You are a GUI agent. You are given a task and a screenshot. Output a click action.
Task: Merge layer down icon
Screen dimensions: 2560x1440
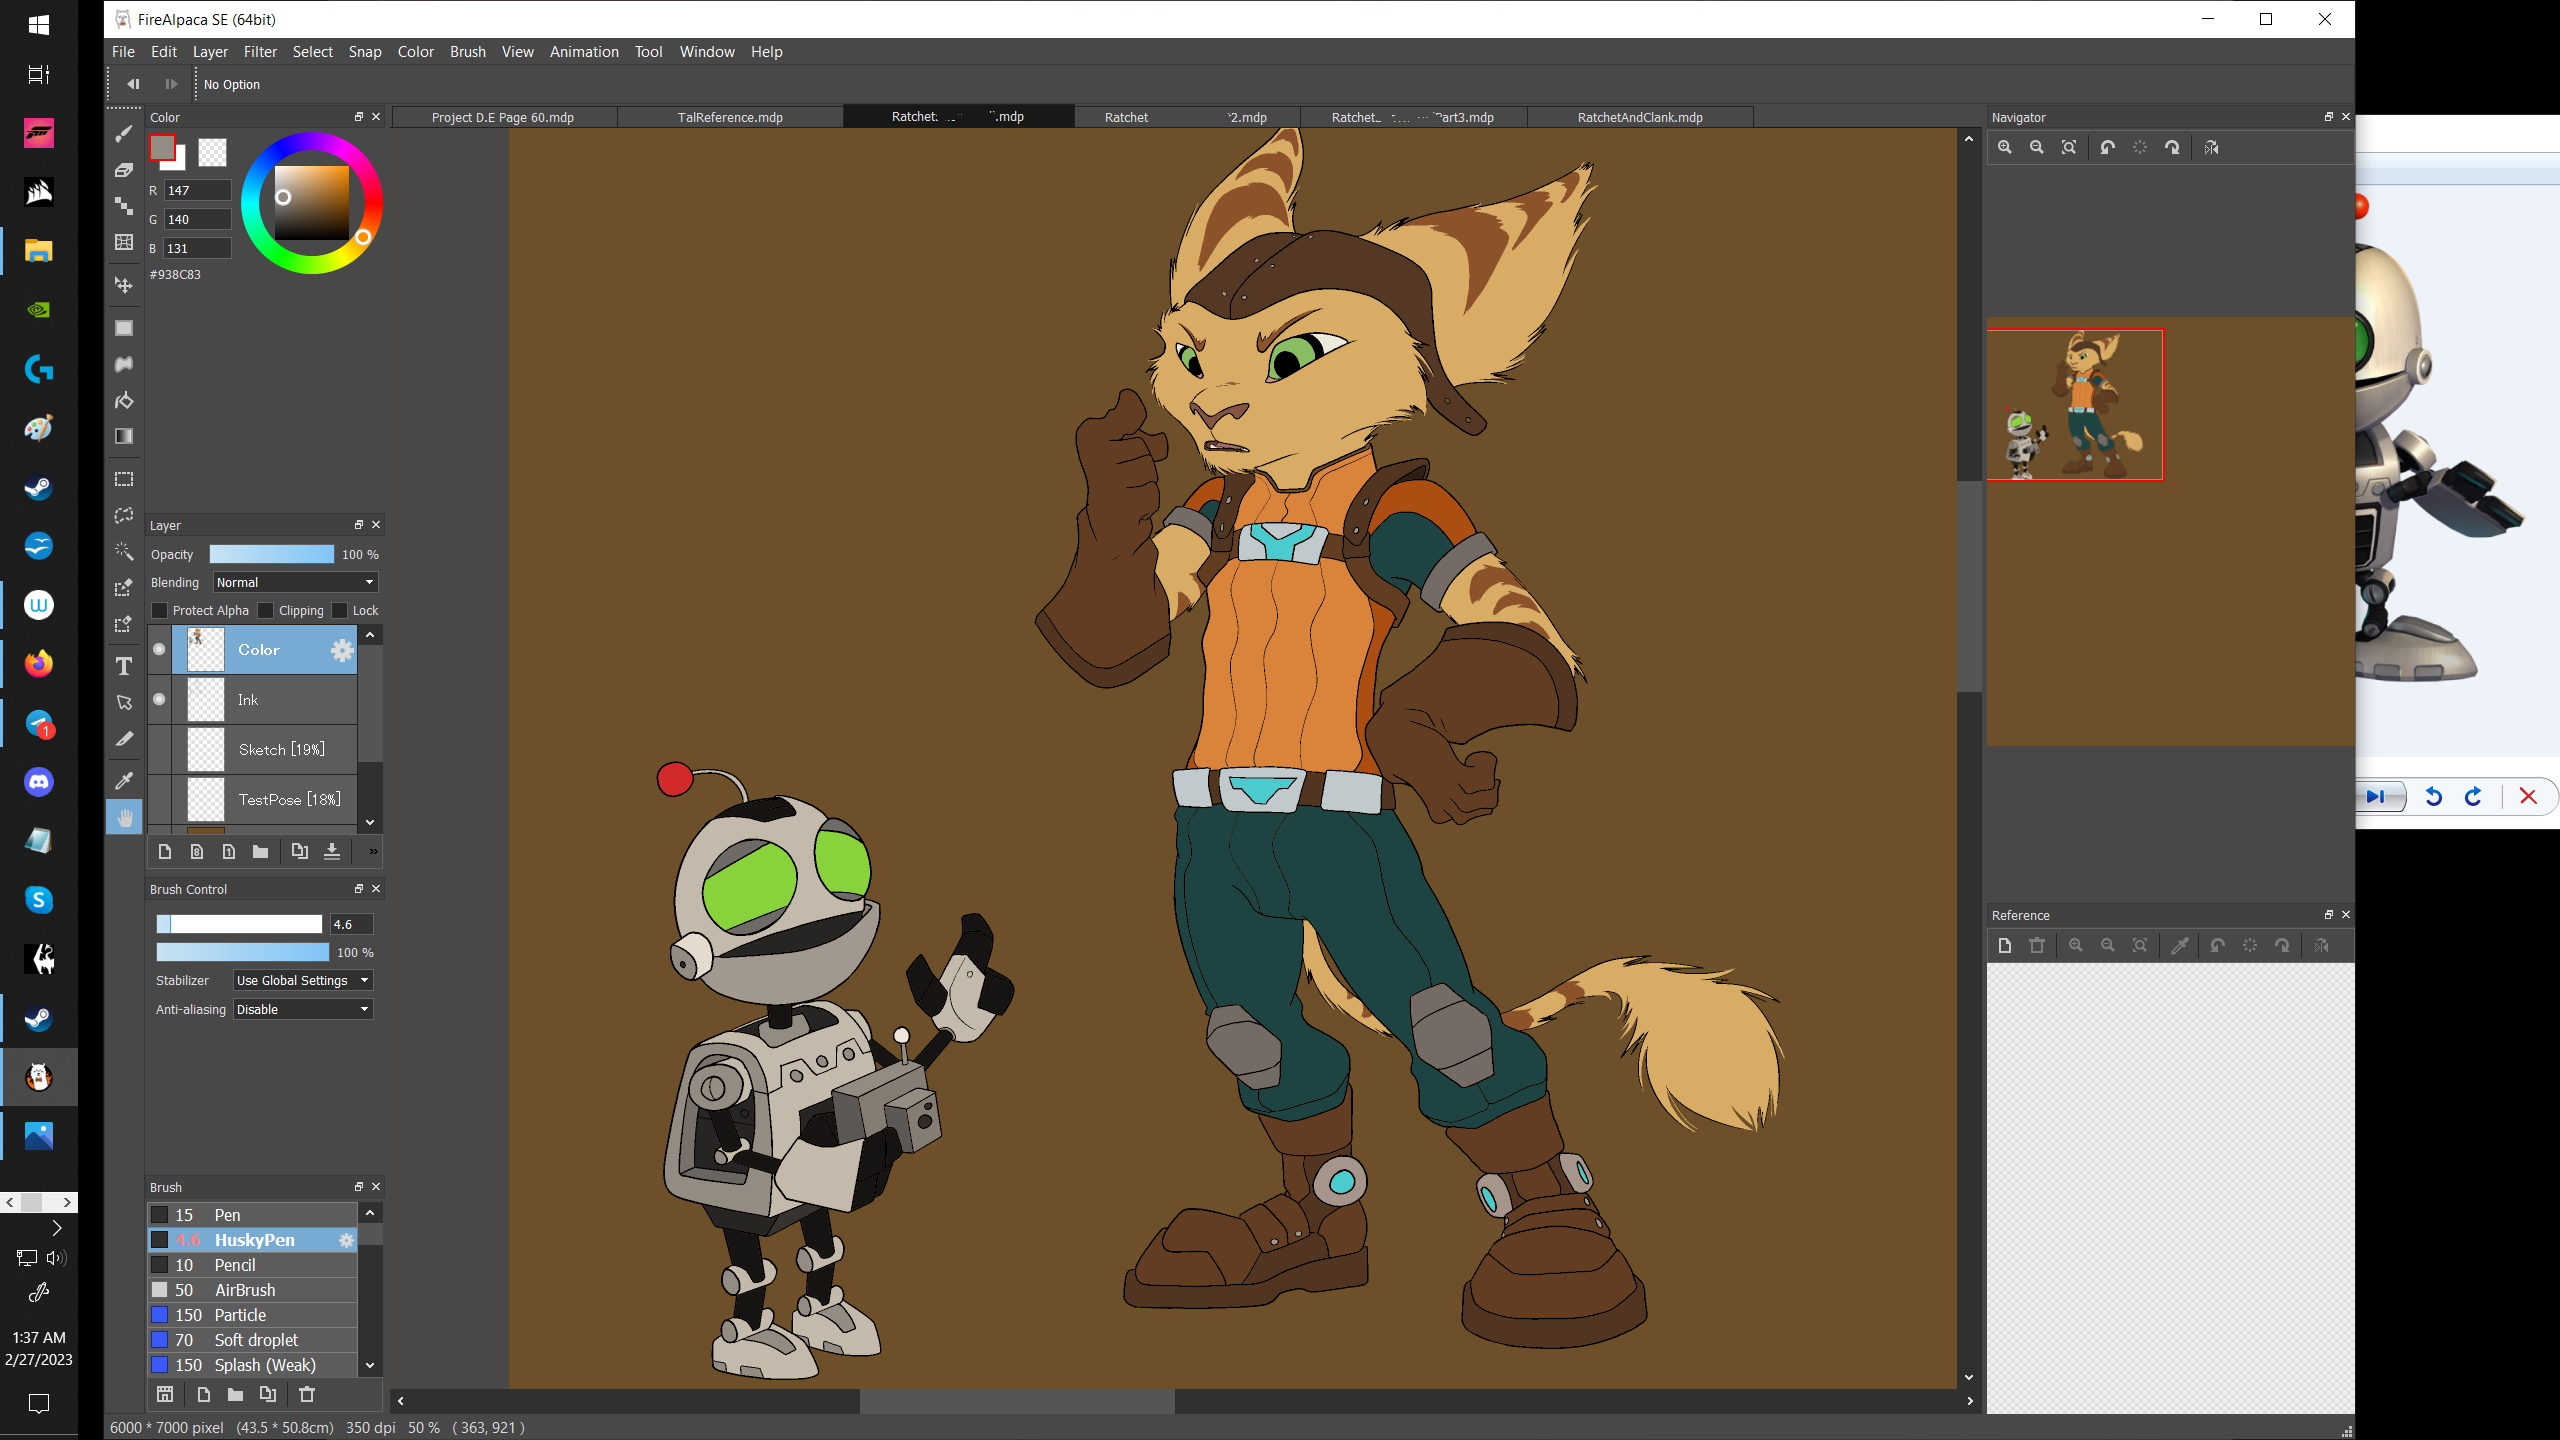(x=332, y=851)
